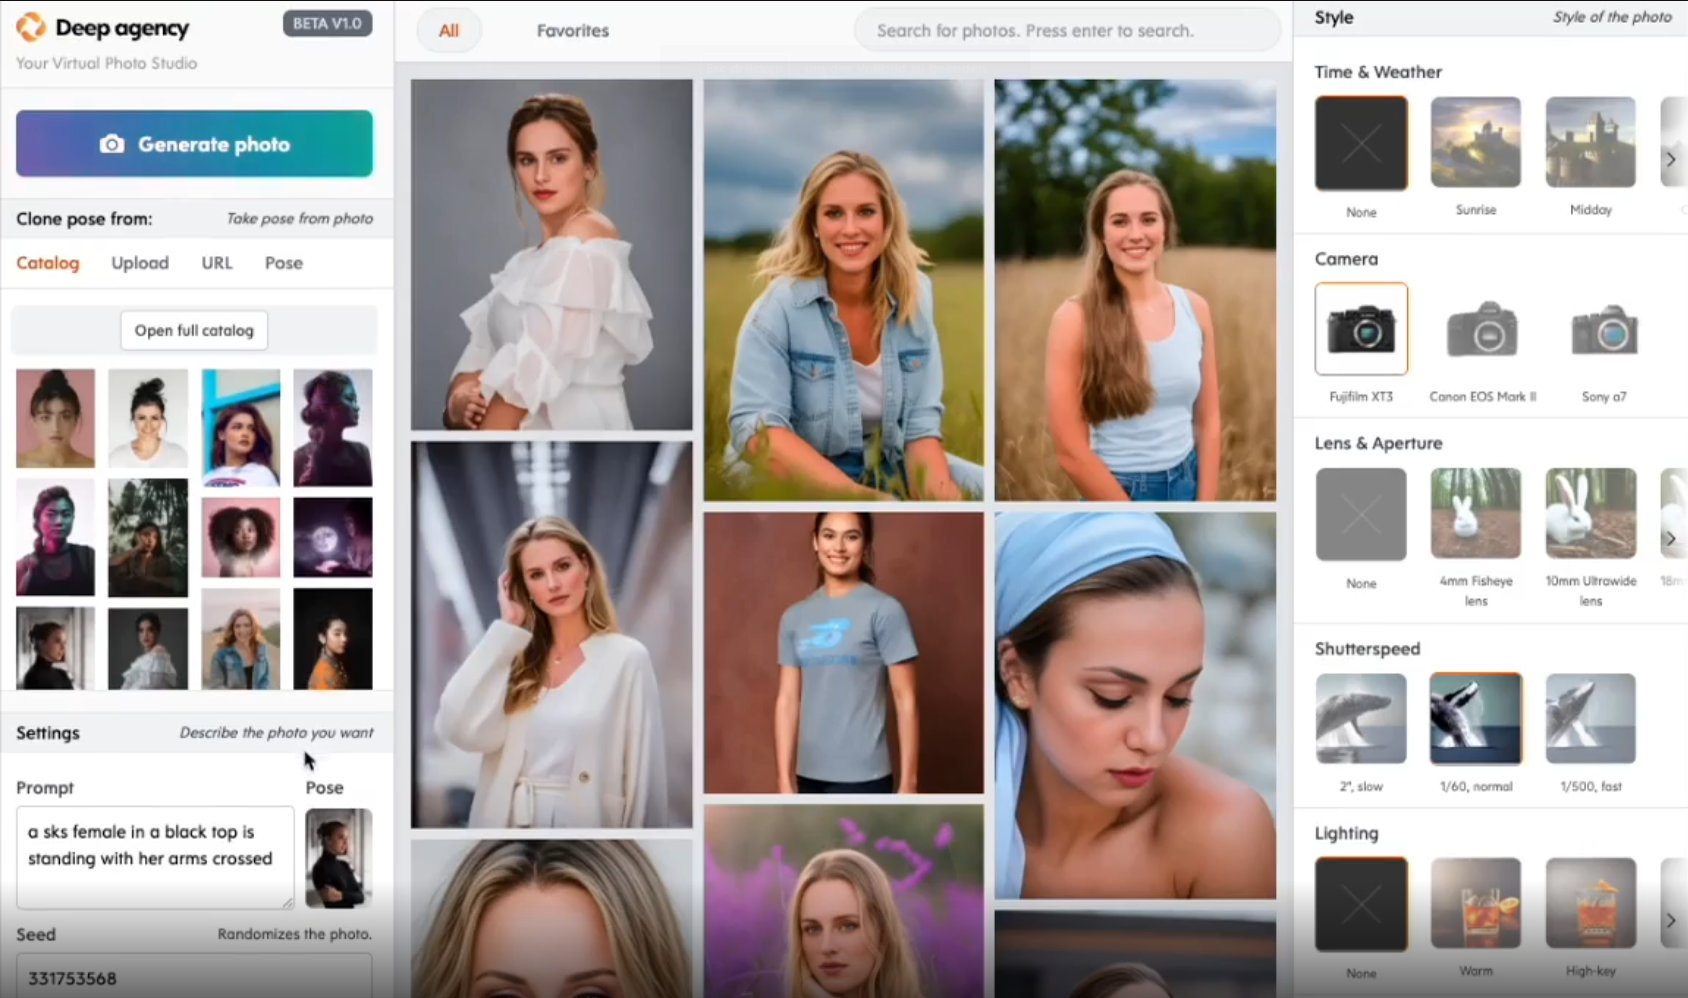Viewport: 1688px width, 998px height.
Task: Switch to the Favorites tab
Action: pyautogui.click(x=572, y=31)
